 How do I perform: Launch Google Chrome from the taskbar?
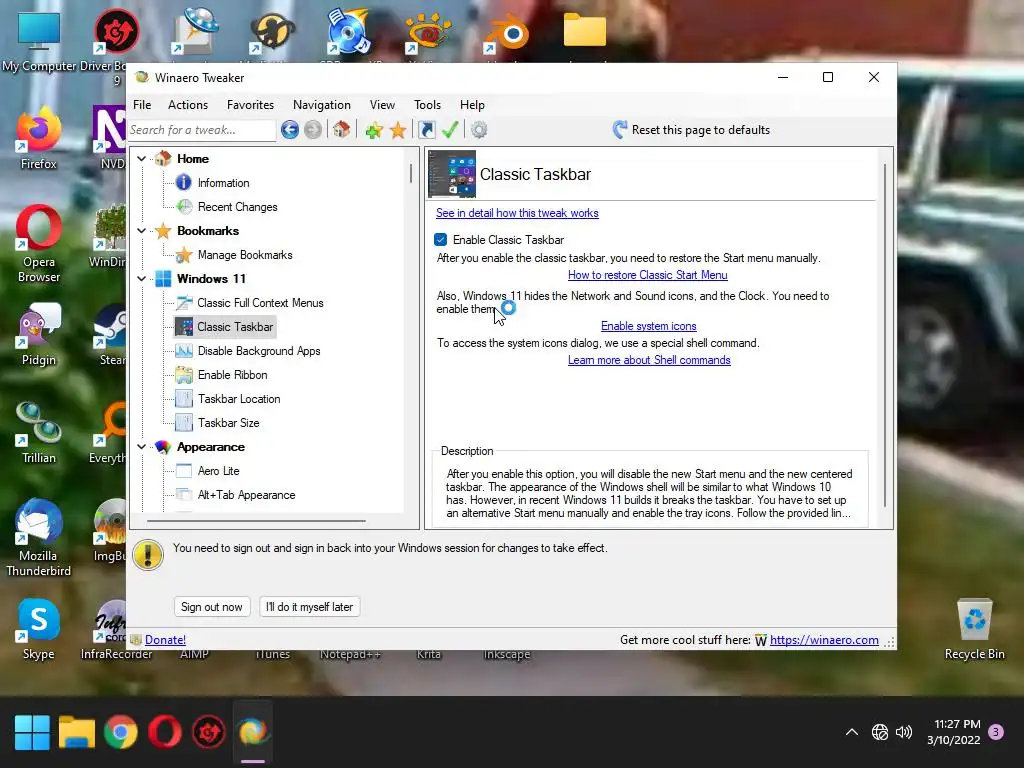coord(121,732)
